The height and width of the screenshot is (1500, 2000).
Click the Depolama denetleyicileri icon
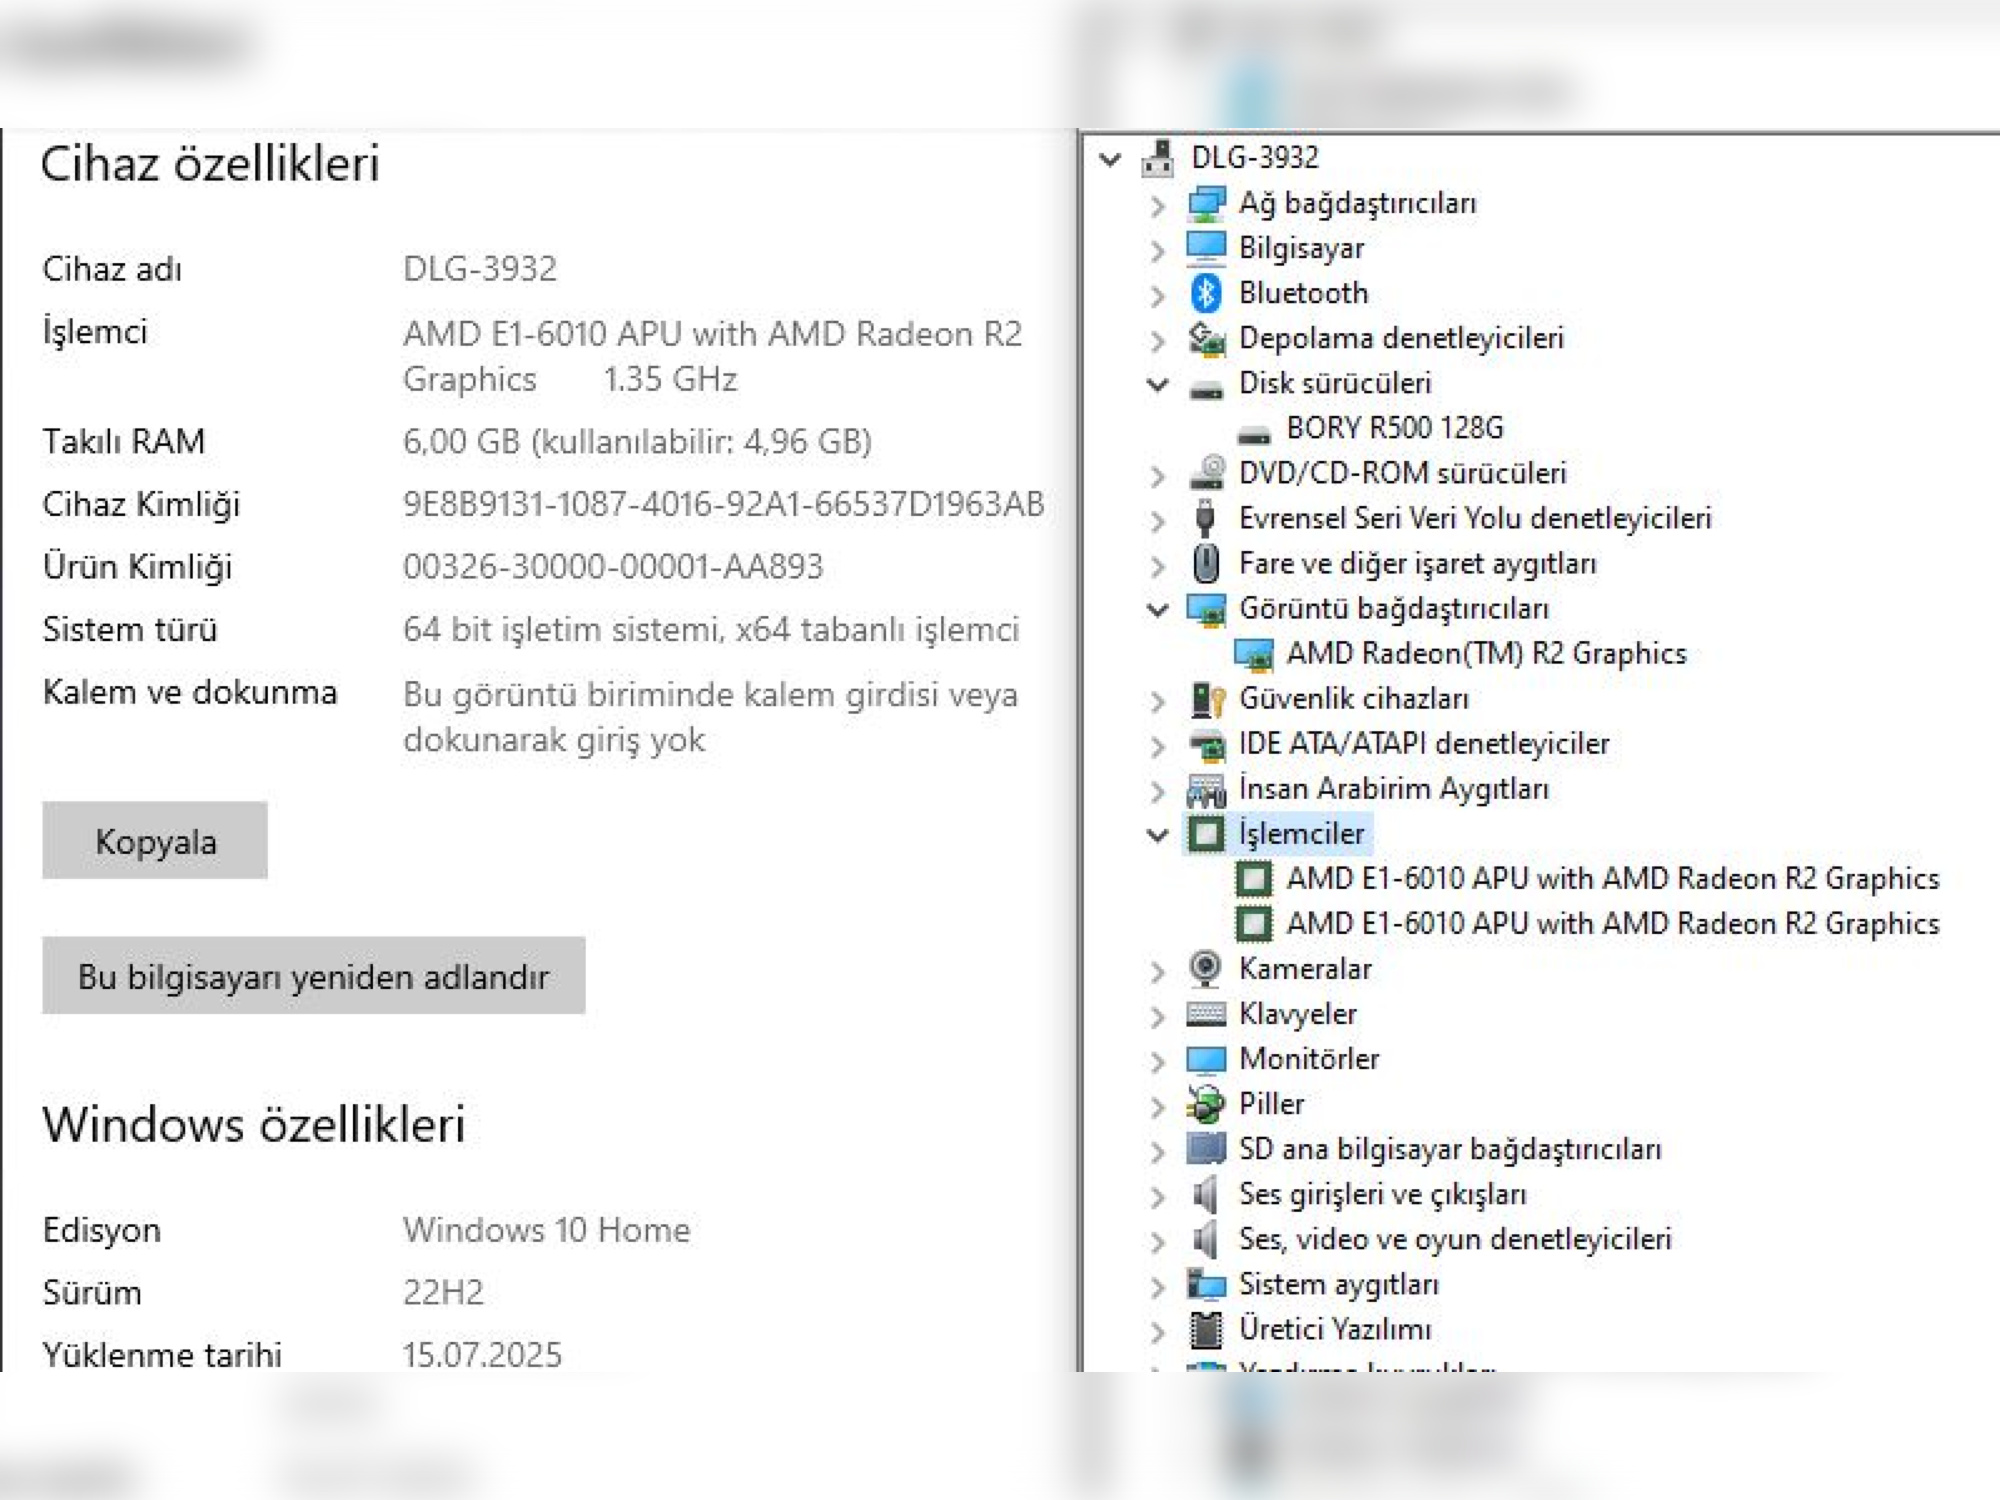pos(1206,339)
